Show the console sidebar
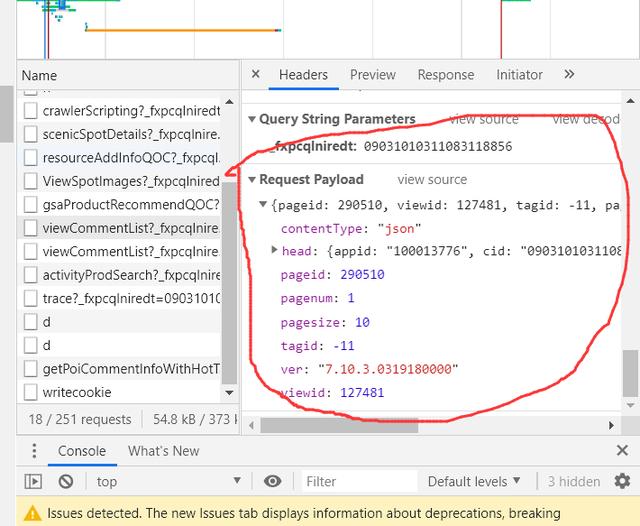The image size is (640, 526). pos(33,482)
